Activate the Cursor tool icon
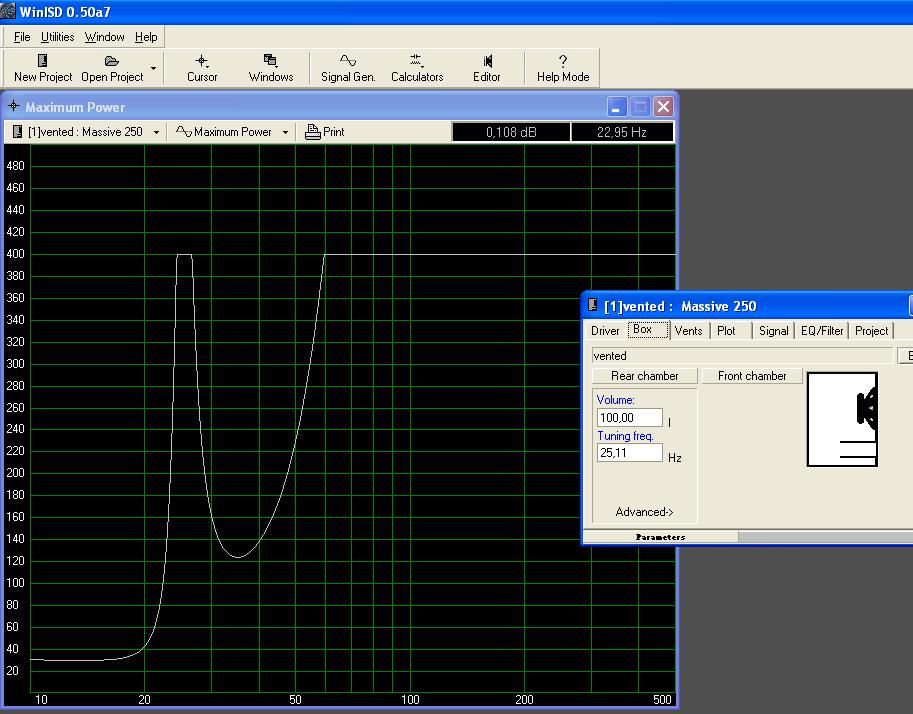The width and height of the screenshot is (913, 714). coord(202,61)
